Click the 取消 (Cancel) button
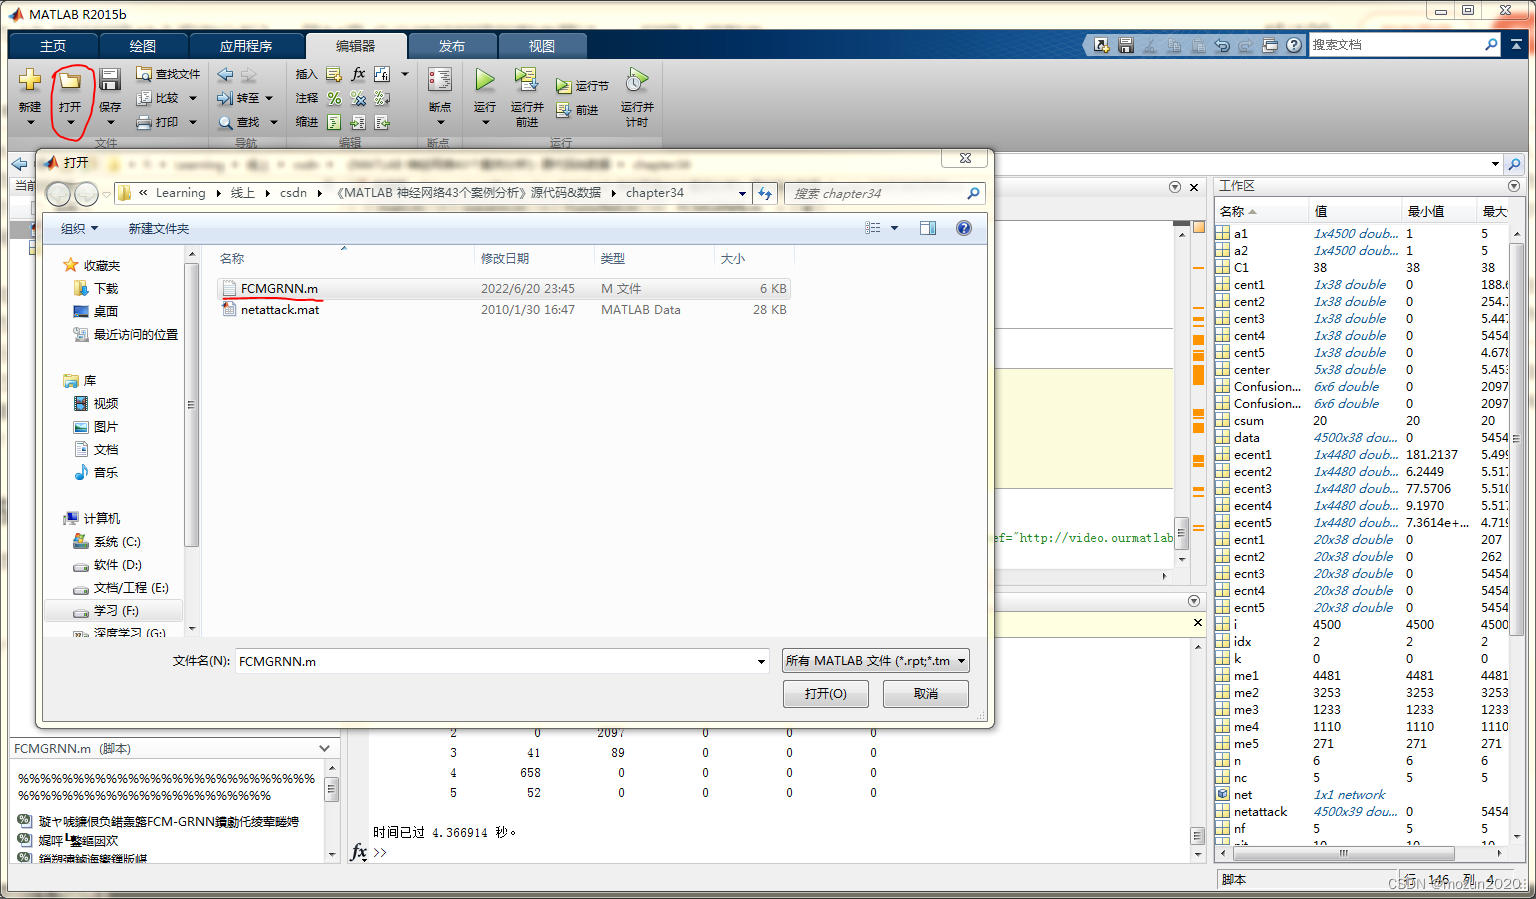 click(926, 693)
